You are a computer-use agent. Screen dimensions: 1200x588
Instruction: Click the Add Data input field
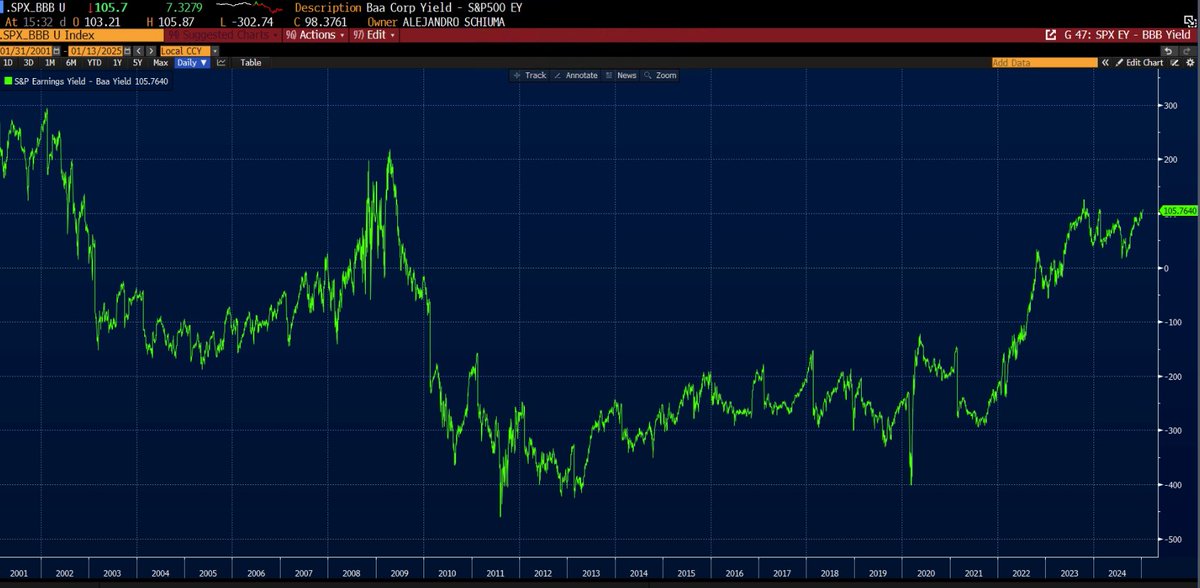[x=1045, y=62]
